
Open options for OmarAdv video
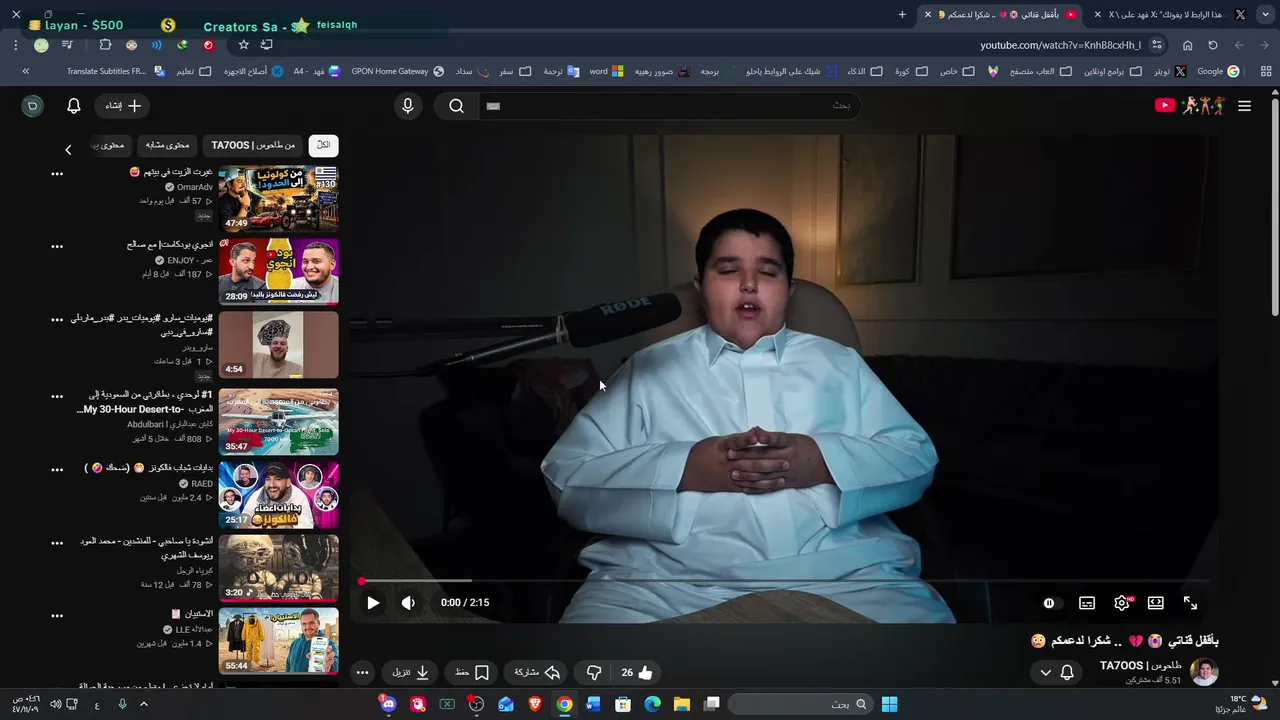click(x=57, y=174)
